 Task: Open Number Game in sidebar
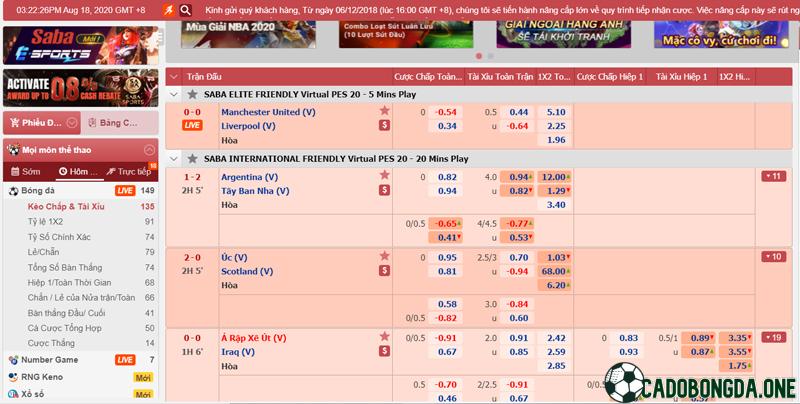49,360
